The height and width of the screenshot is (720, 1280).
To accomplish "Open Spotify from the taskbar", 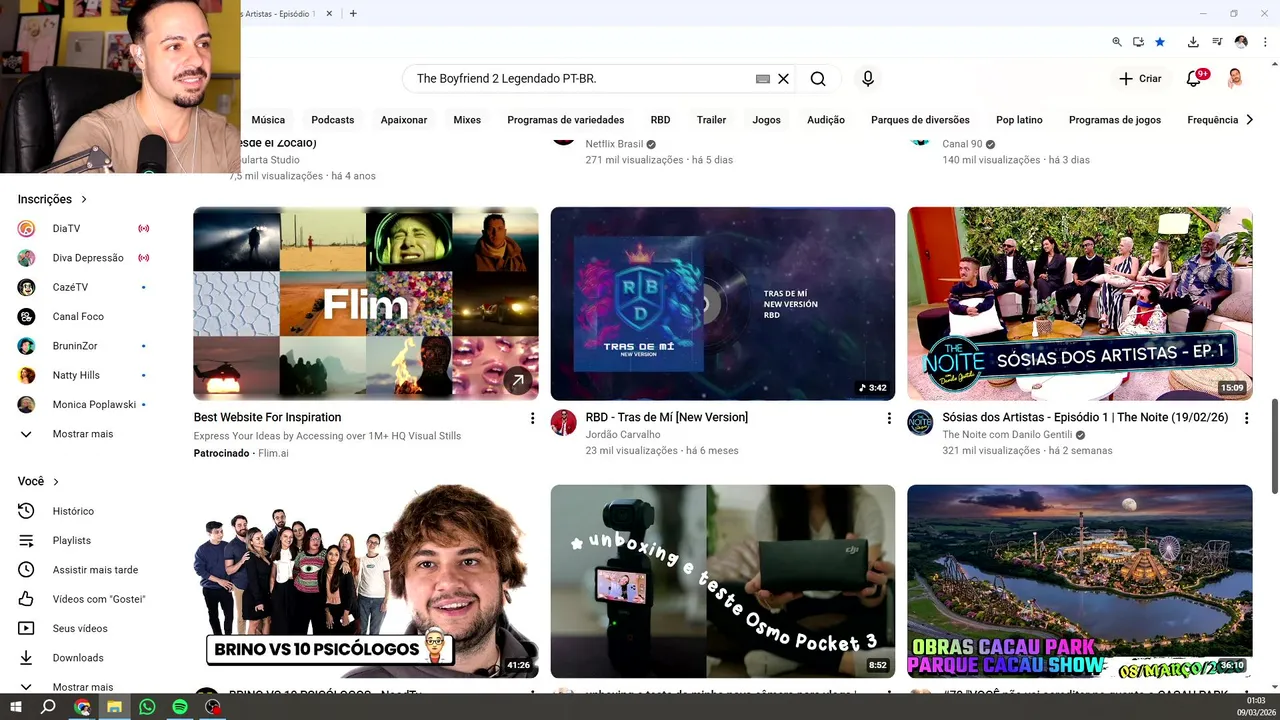I will (180, 707).
